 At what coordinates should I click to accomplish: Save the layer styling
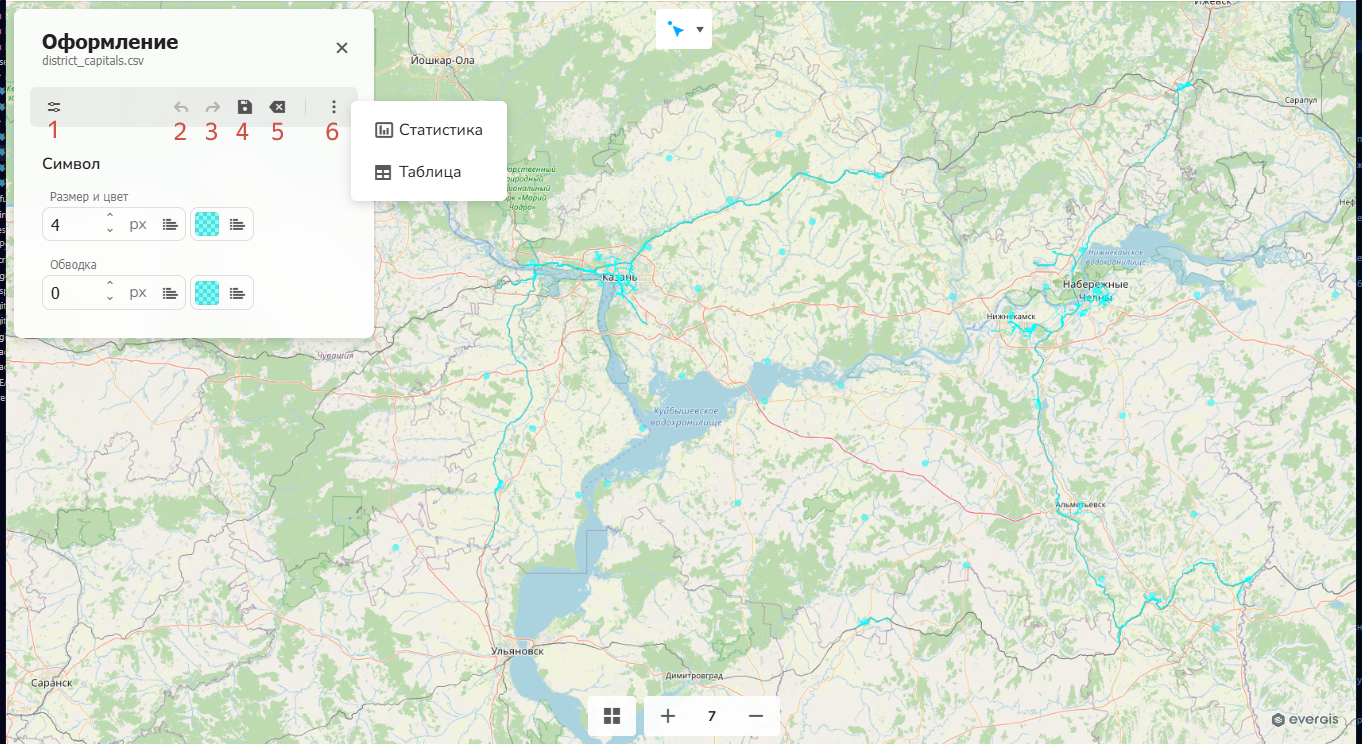(244, 107)
